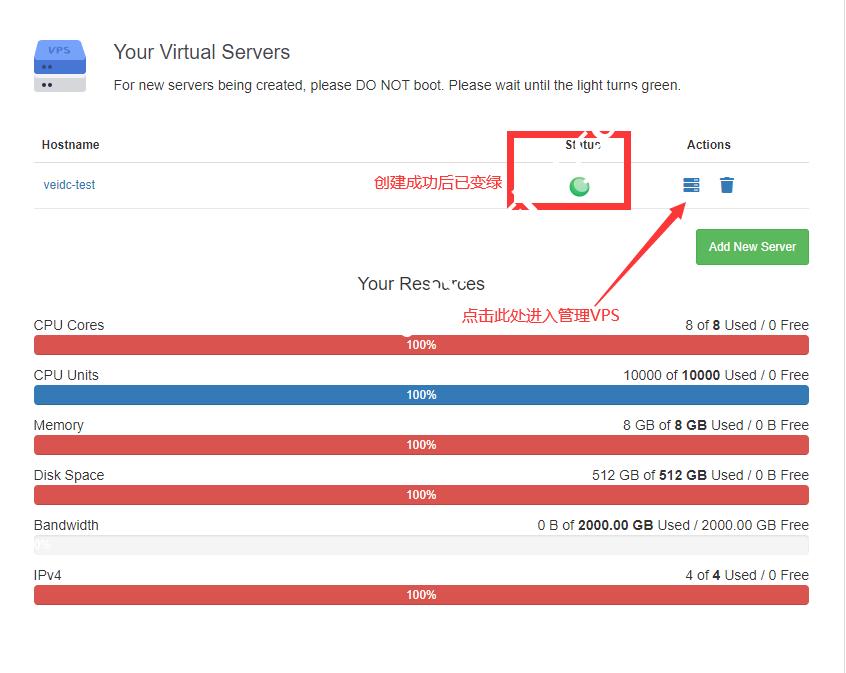
Task: Select the blue CPU Units usage bar
Action: click(x=421, y=395)
